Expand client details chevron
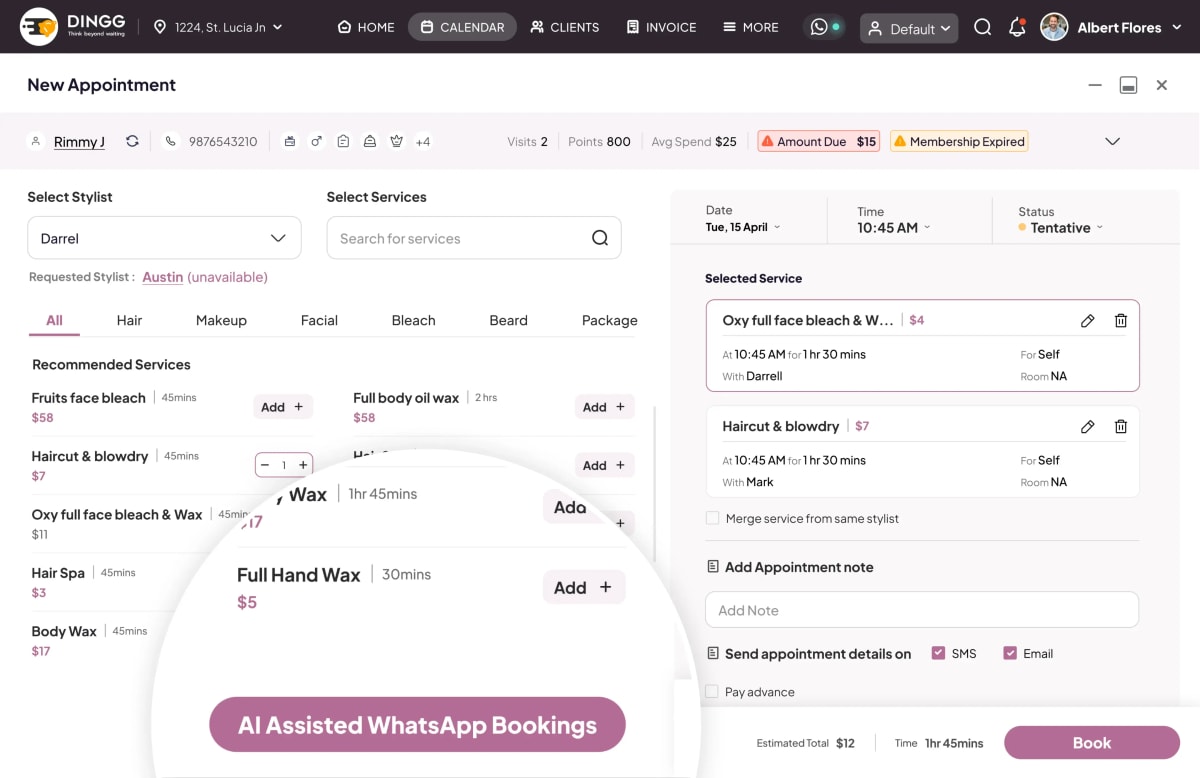1200x778 pixels. click(x=1112, y=142)
